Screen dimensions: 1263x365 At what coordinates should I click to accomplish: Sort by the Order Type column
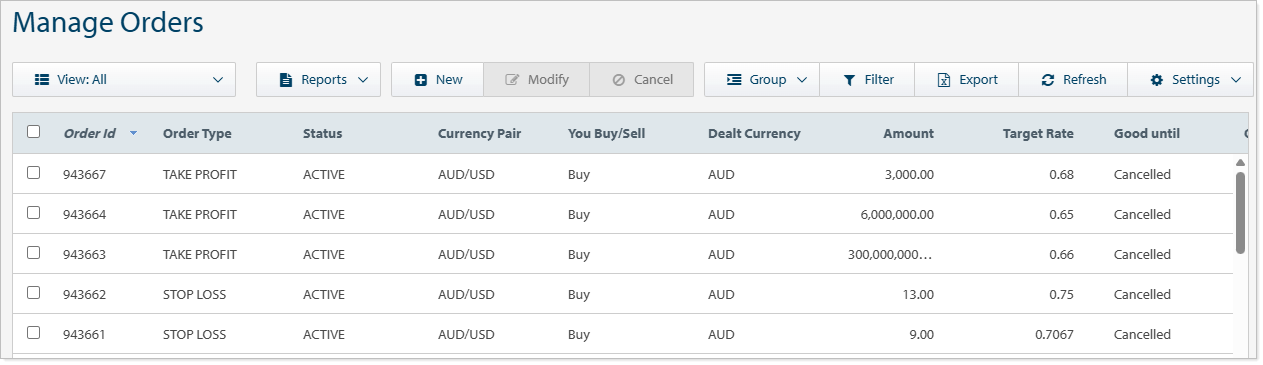click(197, 133)
